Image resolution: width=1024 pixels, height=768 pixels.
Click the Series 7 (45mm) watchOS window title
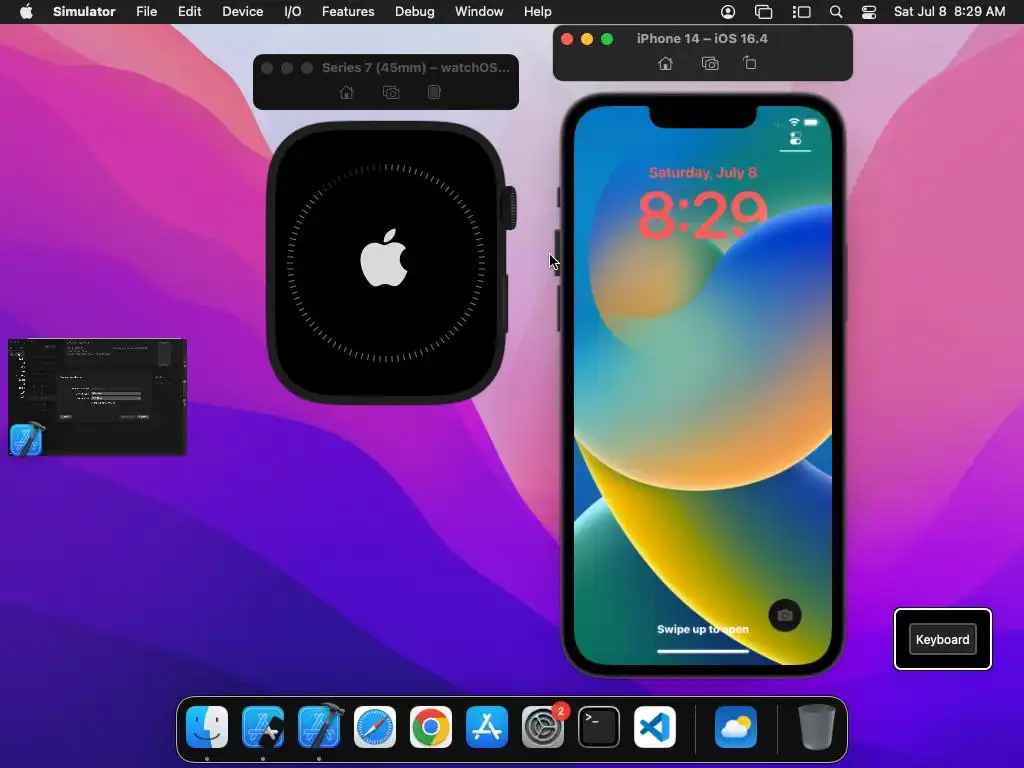pyautogui.click(x=415, y=67)
